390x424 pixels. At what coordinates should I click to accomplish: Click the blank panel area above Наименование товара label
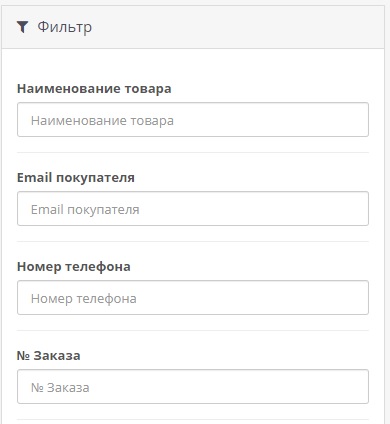pyautogui.click(x=193, y=65)
